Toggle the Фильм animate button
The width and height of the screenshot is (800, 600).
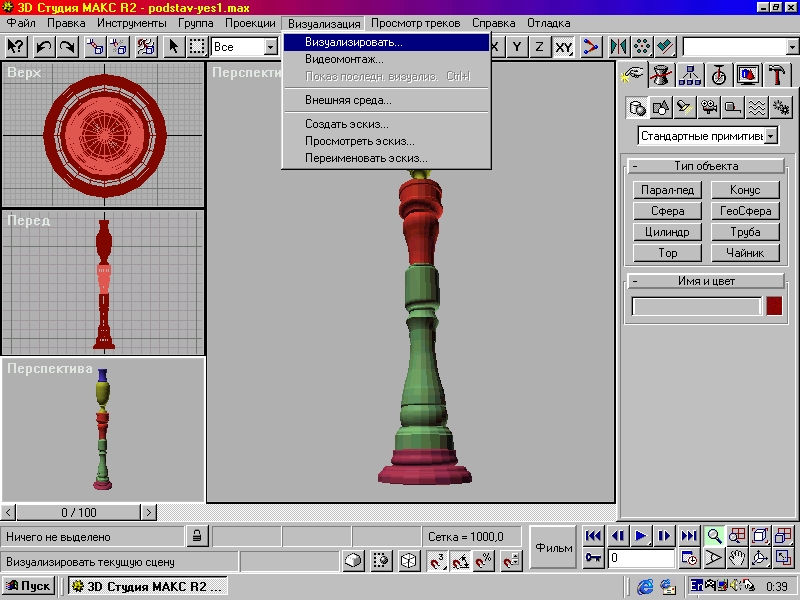point(554,546)
